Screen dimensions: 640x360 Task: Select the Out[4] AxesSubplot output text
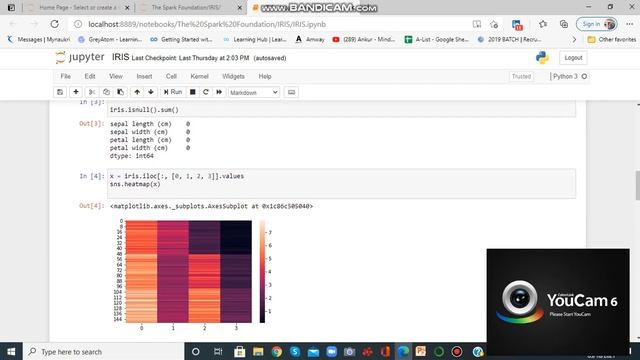click(x=211, y=207)
